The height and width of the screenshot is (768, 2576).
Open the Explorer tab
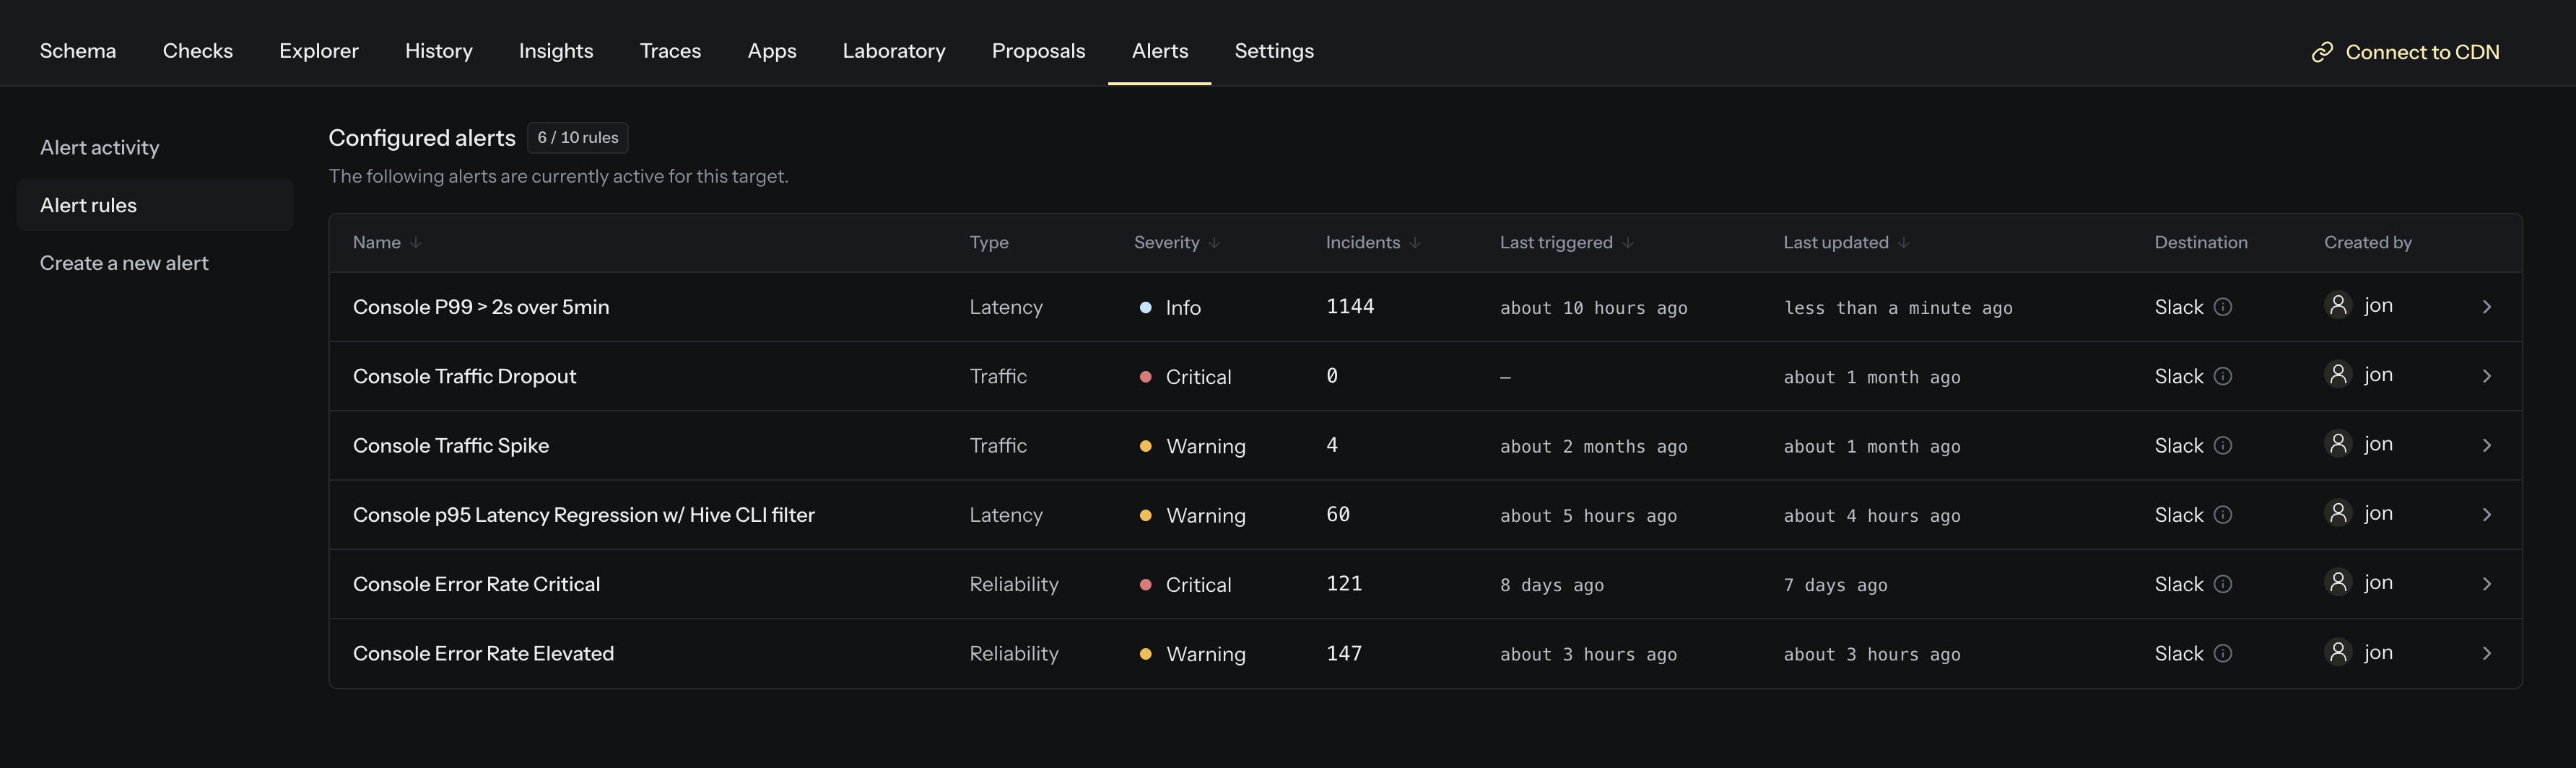319,51
